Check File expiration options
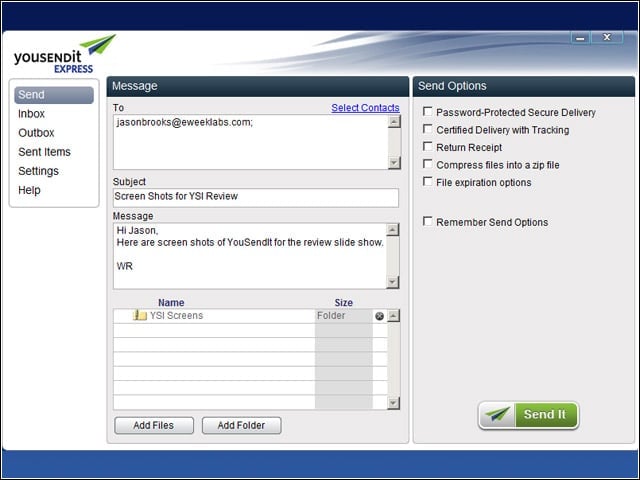640x480 pixels. (x=427, y=182)
